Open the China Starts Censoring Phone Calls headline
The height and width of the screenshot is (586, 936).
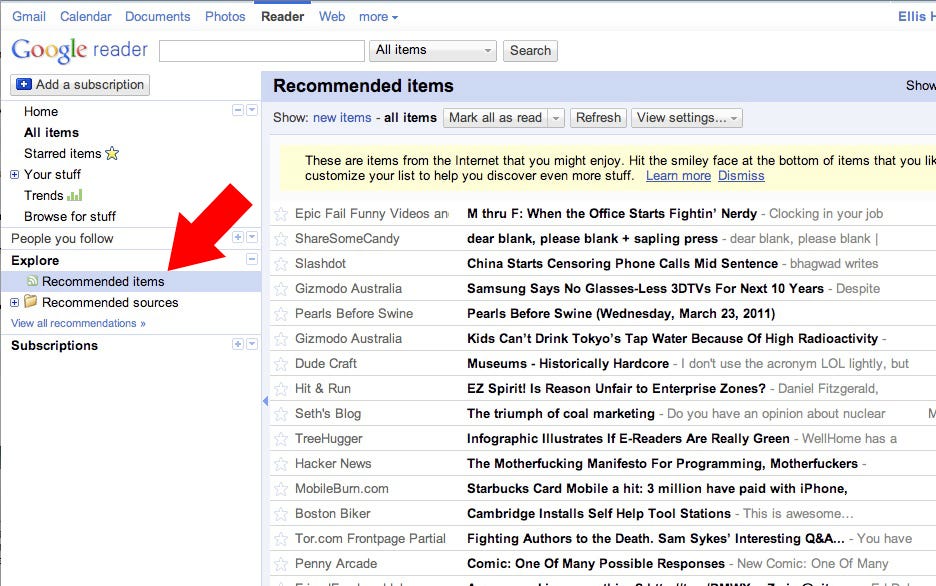click(623, 264)
